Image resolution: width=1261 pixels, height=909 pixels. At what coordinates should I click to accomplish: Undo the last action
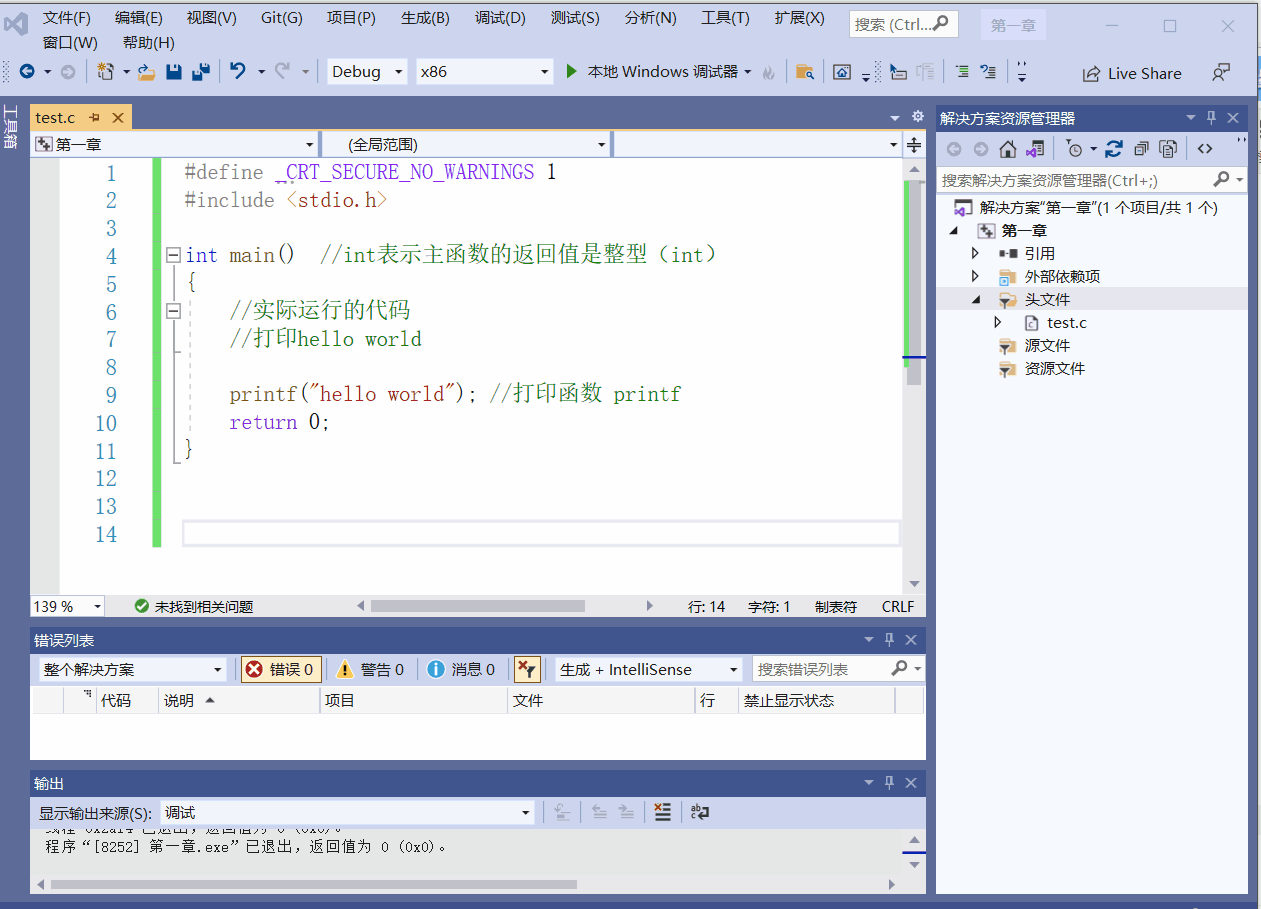[x=238, y=71]
